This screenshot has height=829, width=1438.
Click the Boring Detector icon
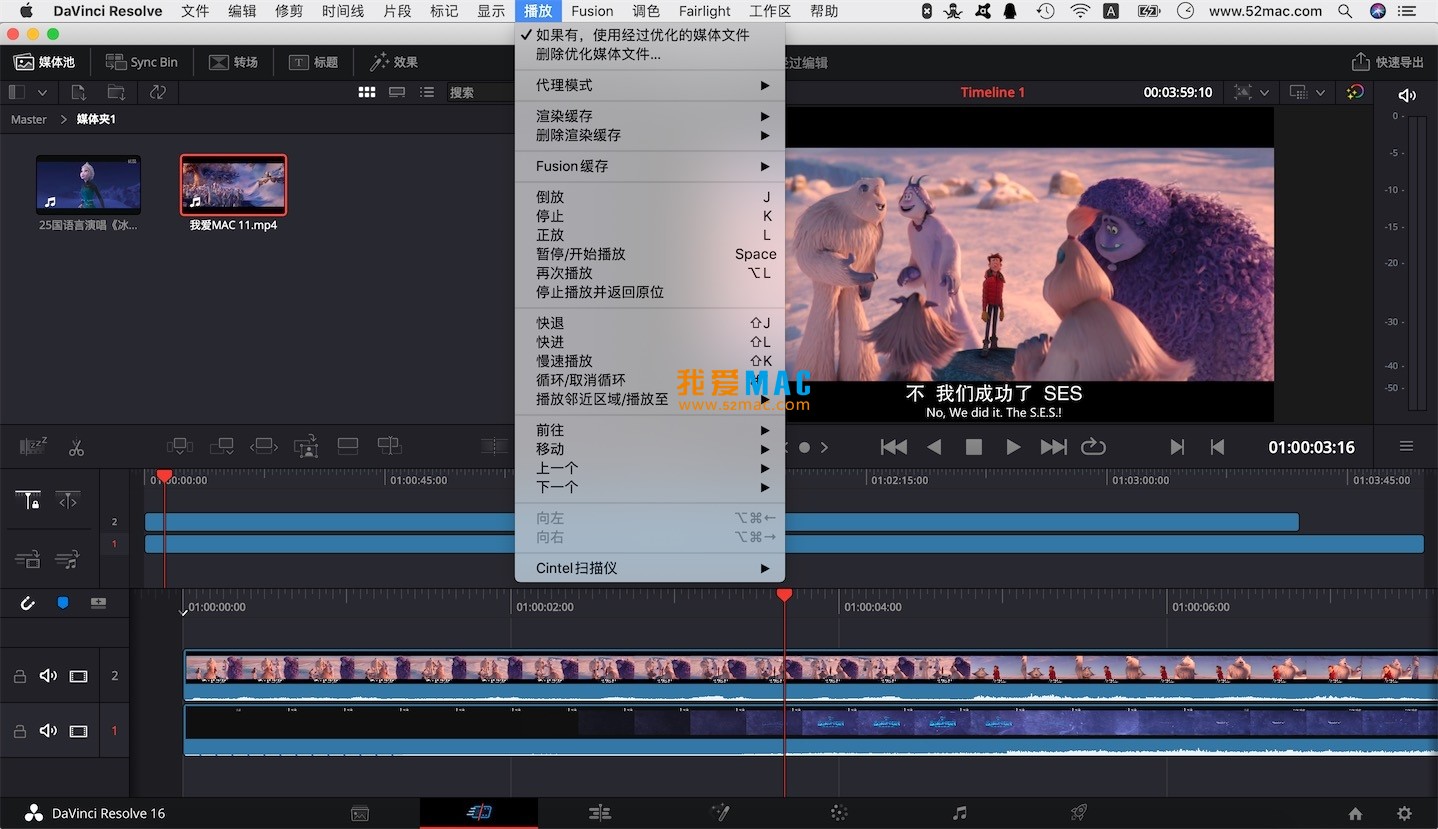pos(33,446)
